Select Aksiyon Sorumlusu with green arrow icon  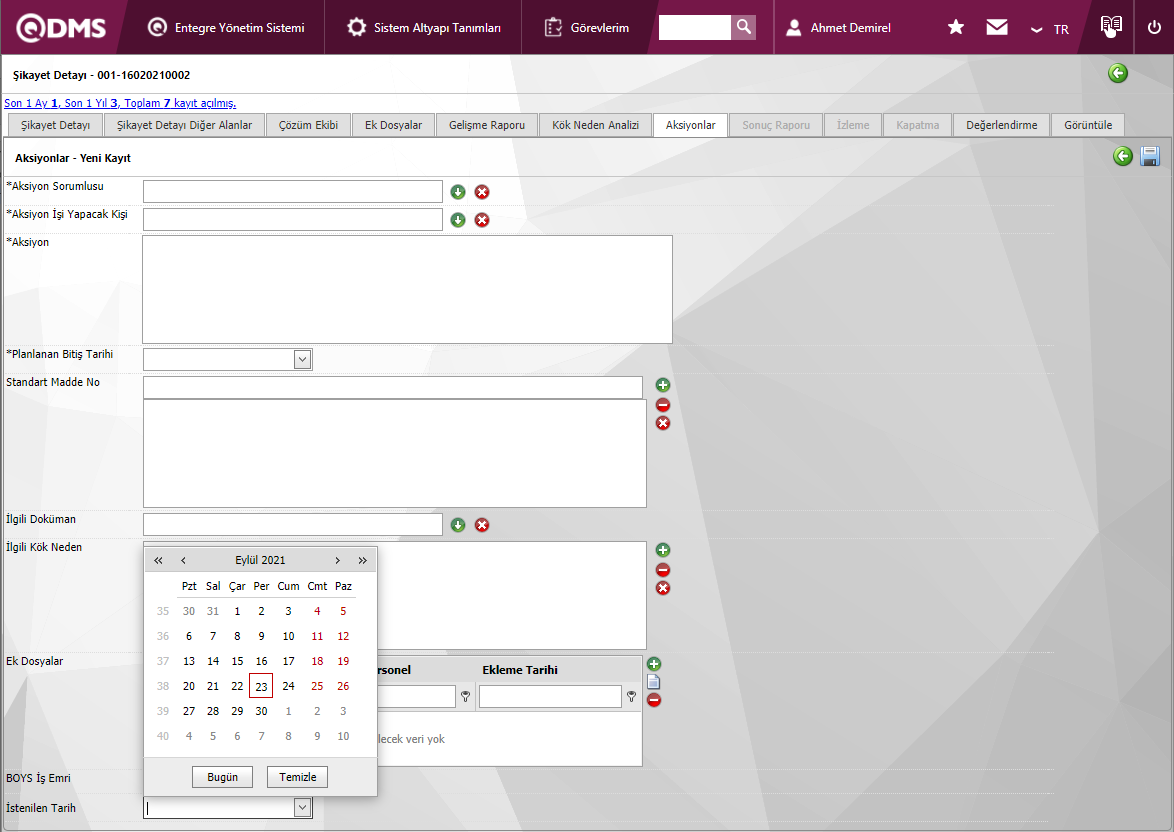point(458,192)
